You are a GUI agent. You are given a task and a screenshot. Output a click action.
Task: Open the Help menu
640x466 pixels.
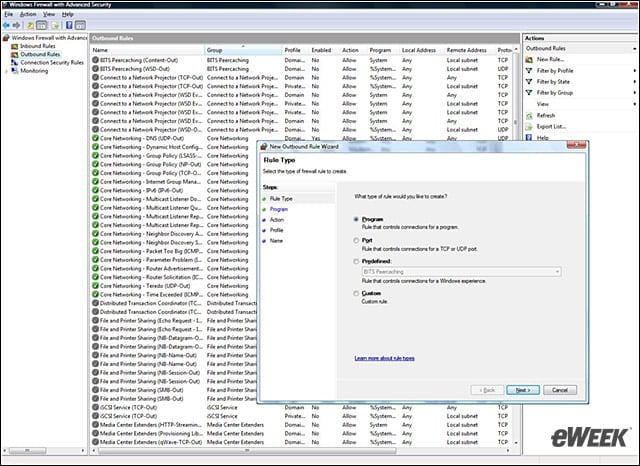[x=68, y=14]
